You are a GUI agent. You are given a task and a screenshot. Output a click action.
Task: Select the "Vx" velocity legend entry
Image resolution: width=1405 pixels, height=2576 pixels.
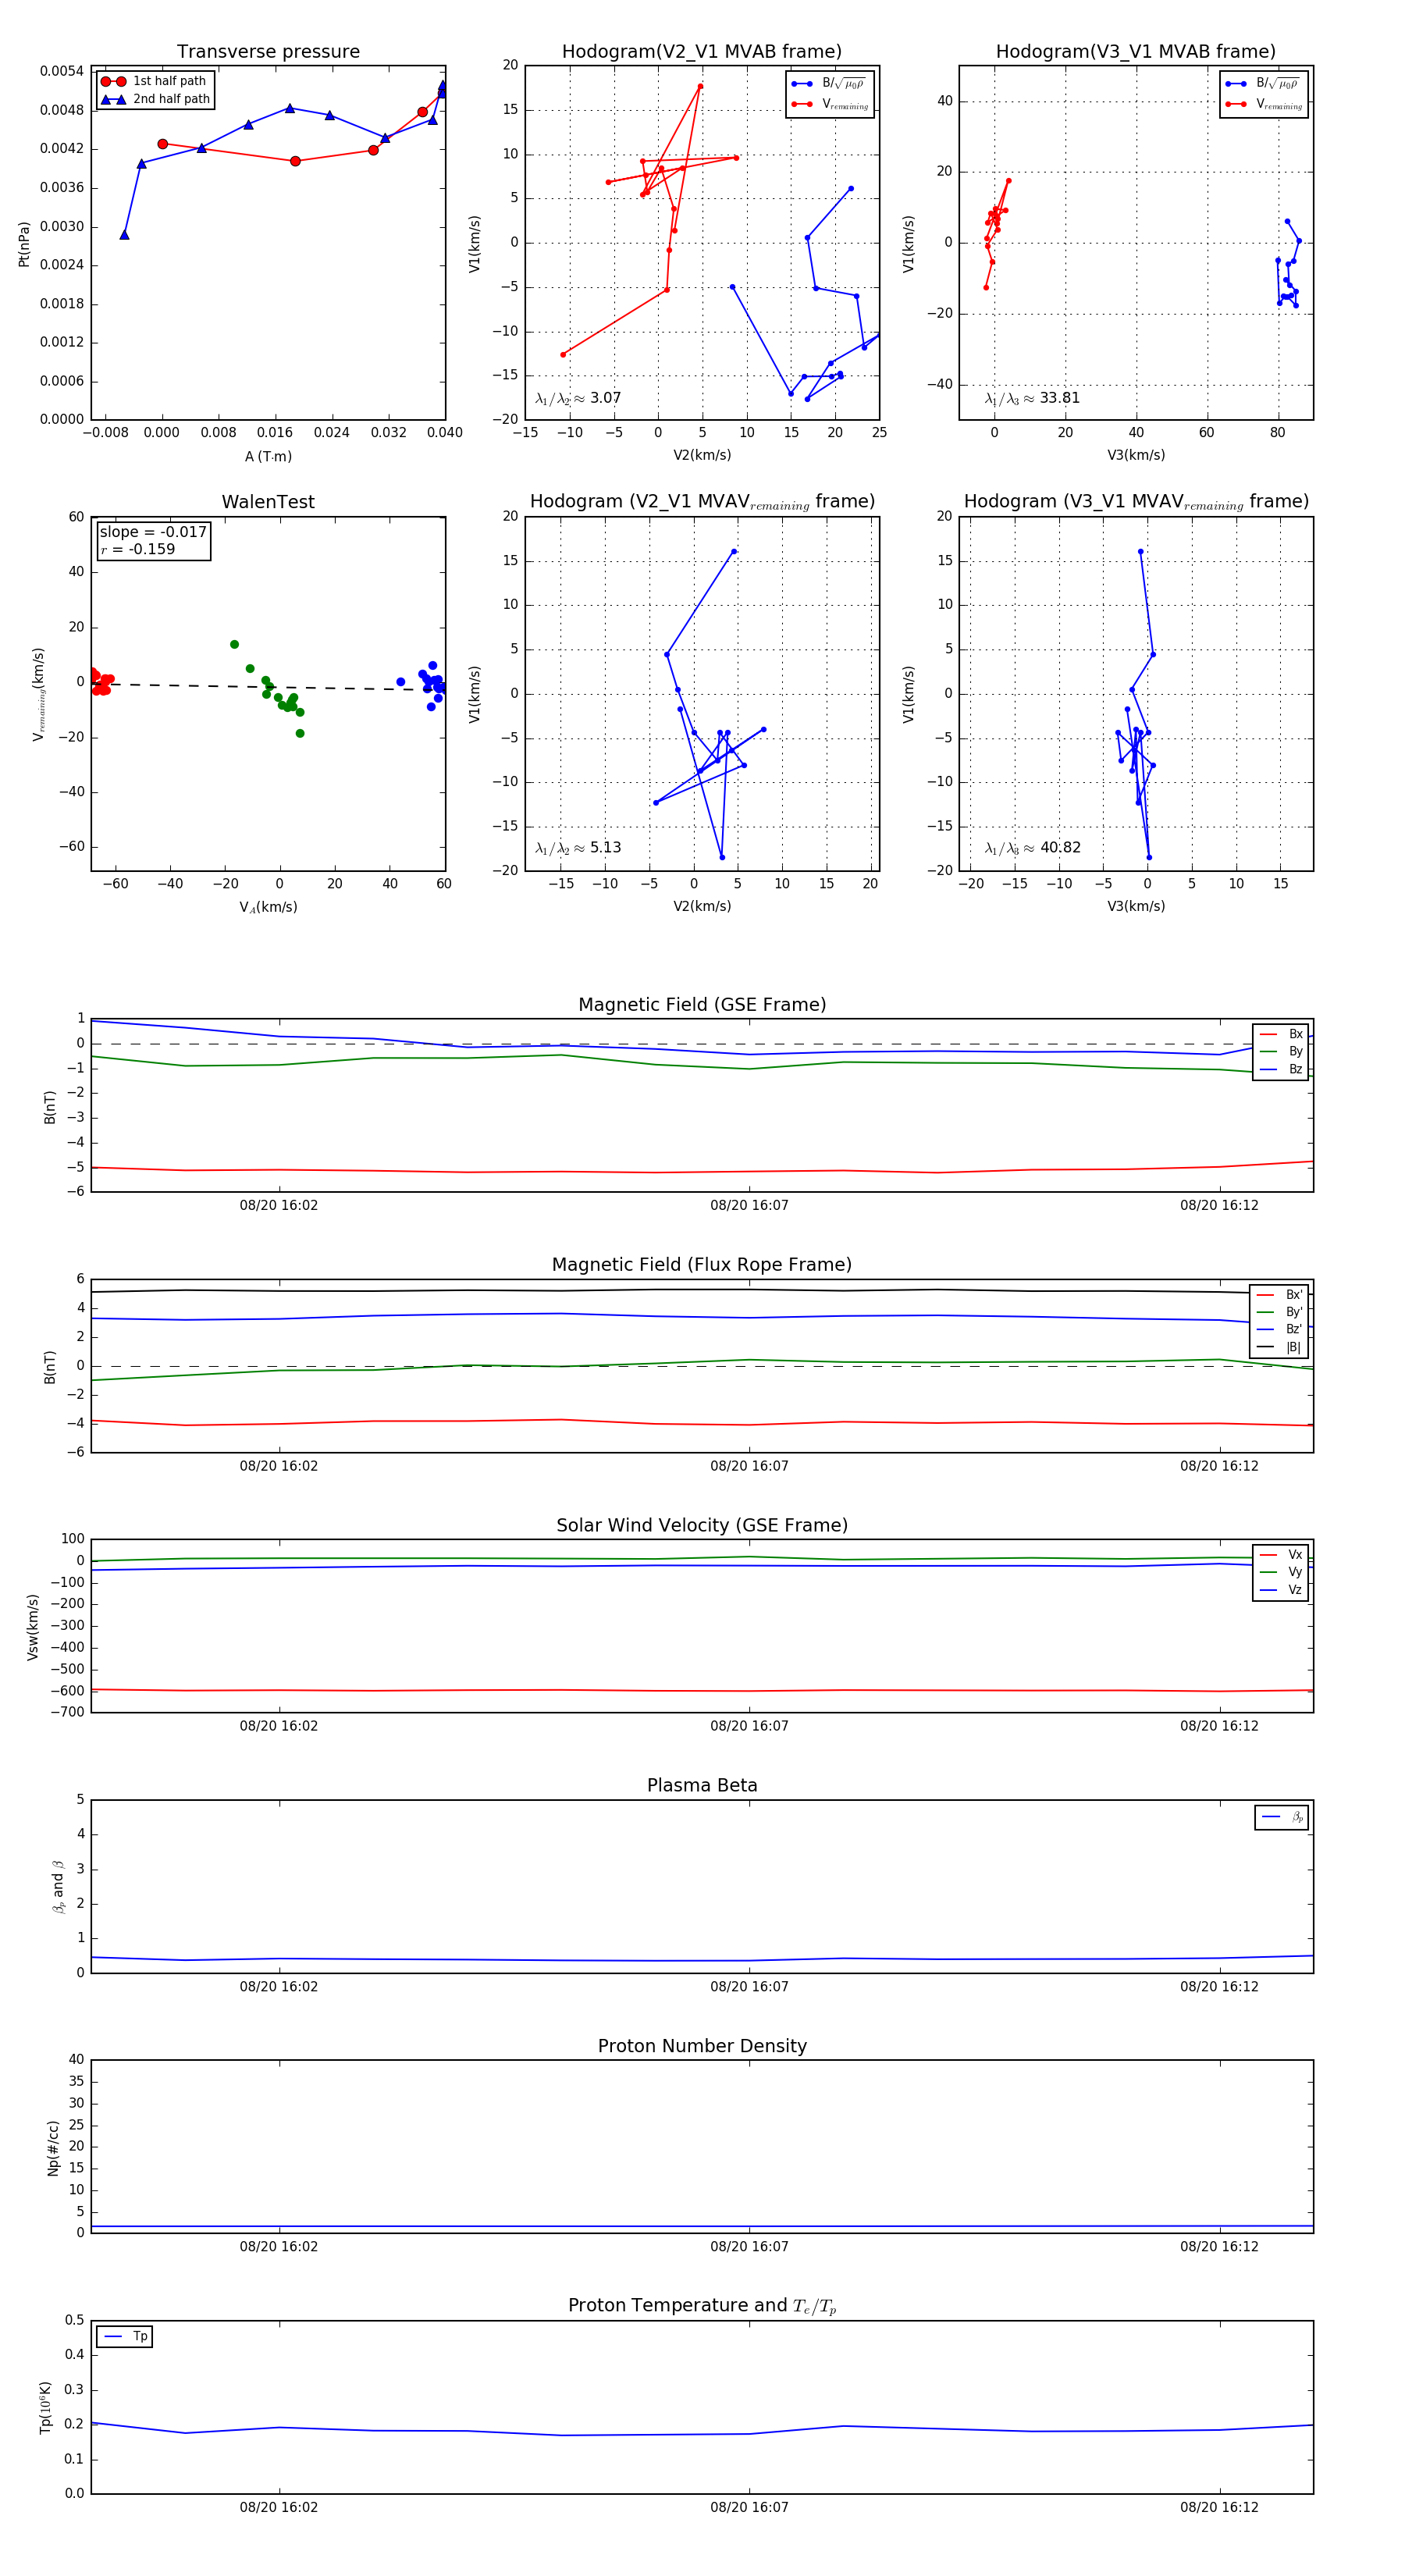[x=1281, y=1554]
